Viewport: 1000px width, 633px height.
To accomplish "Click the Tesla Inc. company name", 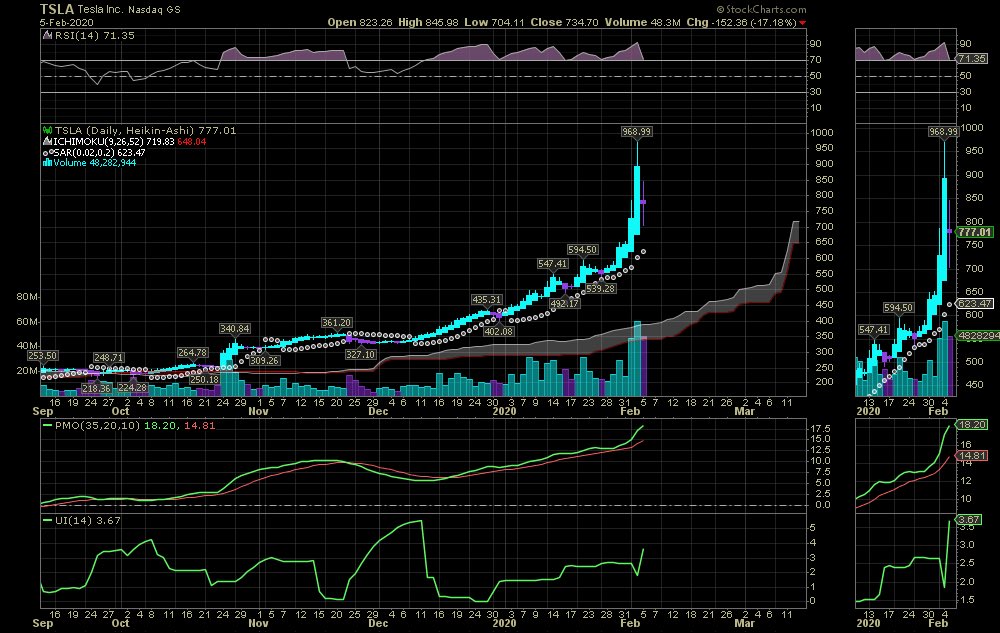I will point(101,10).
